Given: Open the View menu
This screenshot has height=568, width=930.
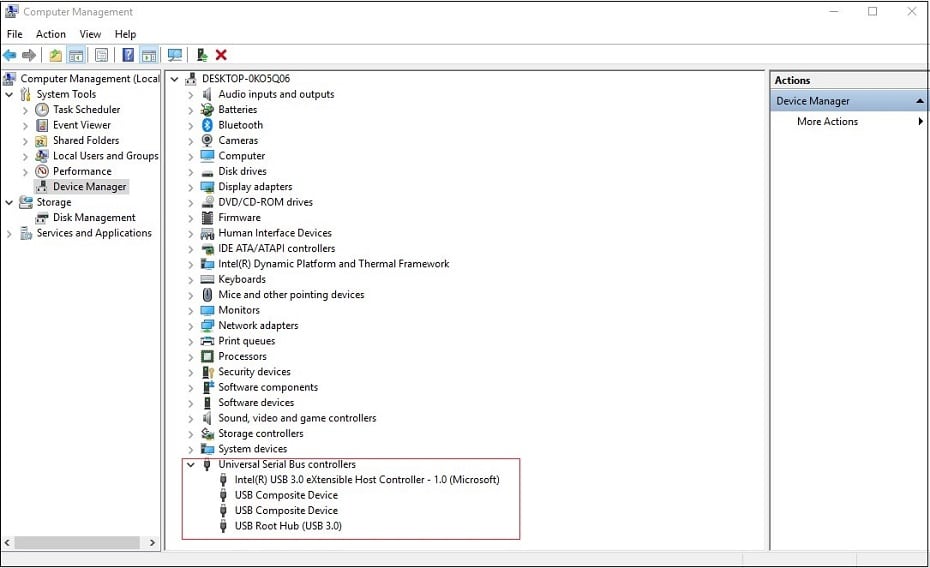Looking at the screenshot, I should [x=90, y=34].
